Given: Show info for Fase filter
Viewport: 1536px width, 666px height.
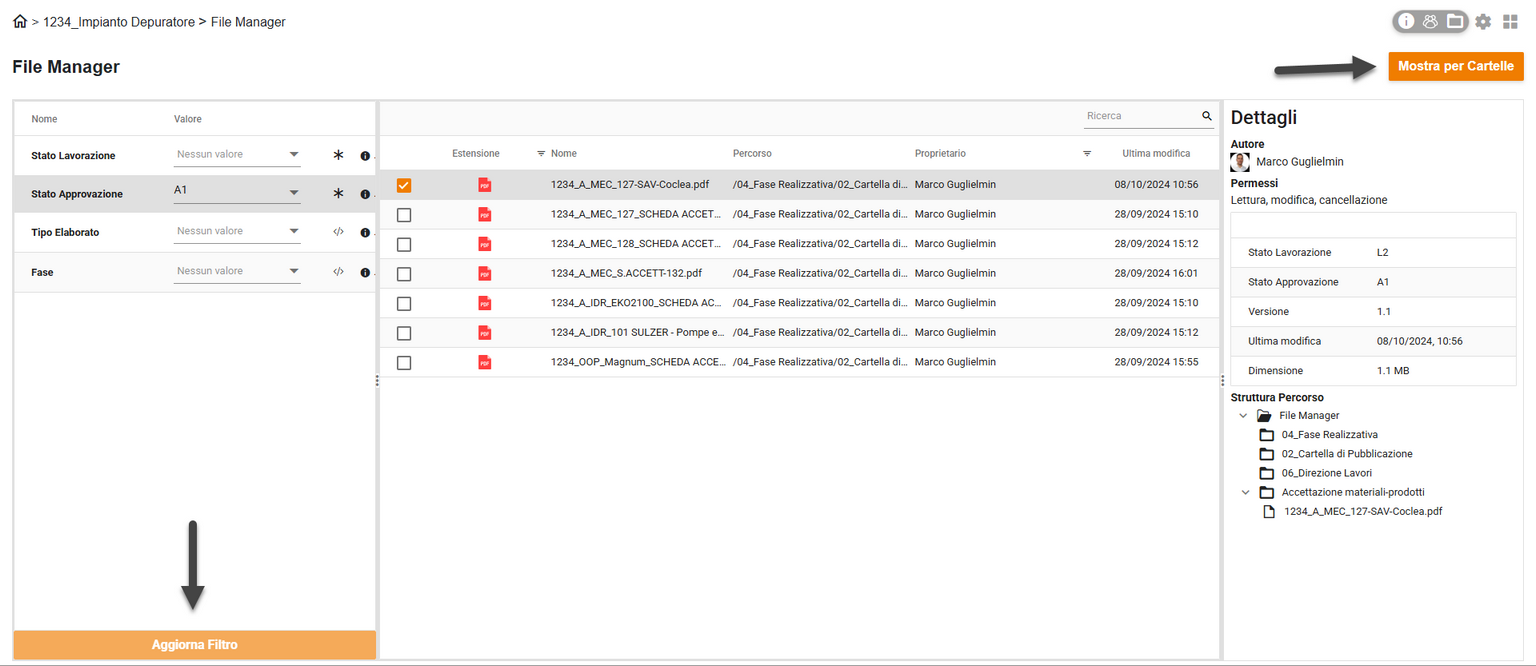Looking at the screenshot, I should pos(365,272).
